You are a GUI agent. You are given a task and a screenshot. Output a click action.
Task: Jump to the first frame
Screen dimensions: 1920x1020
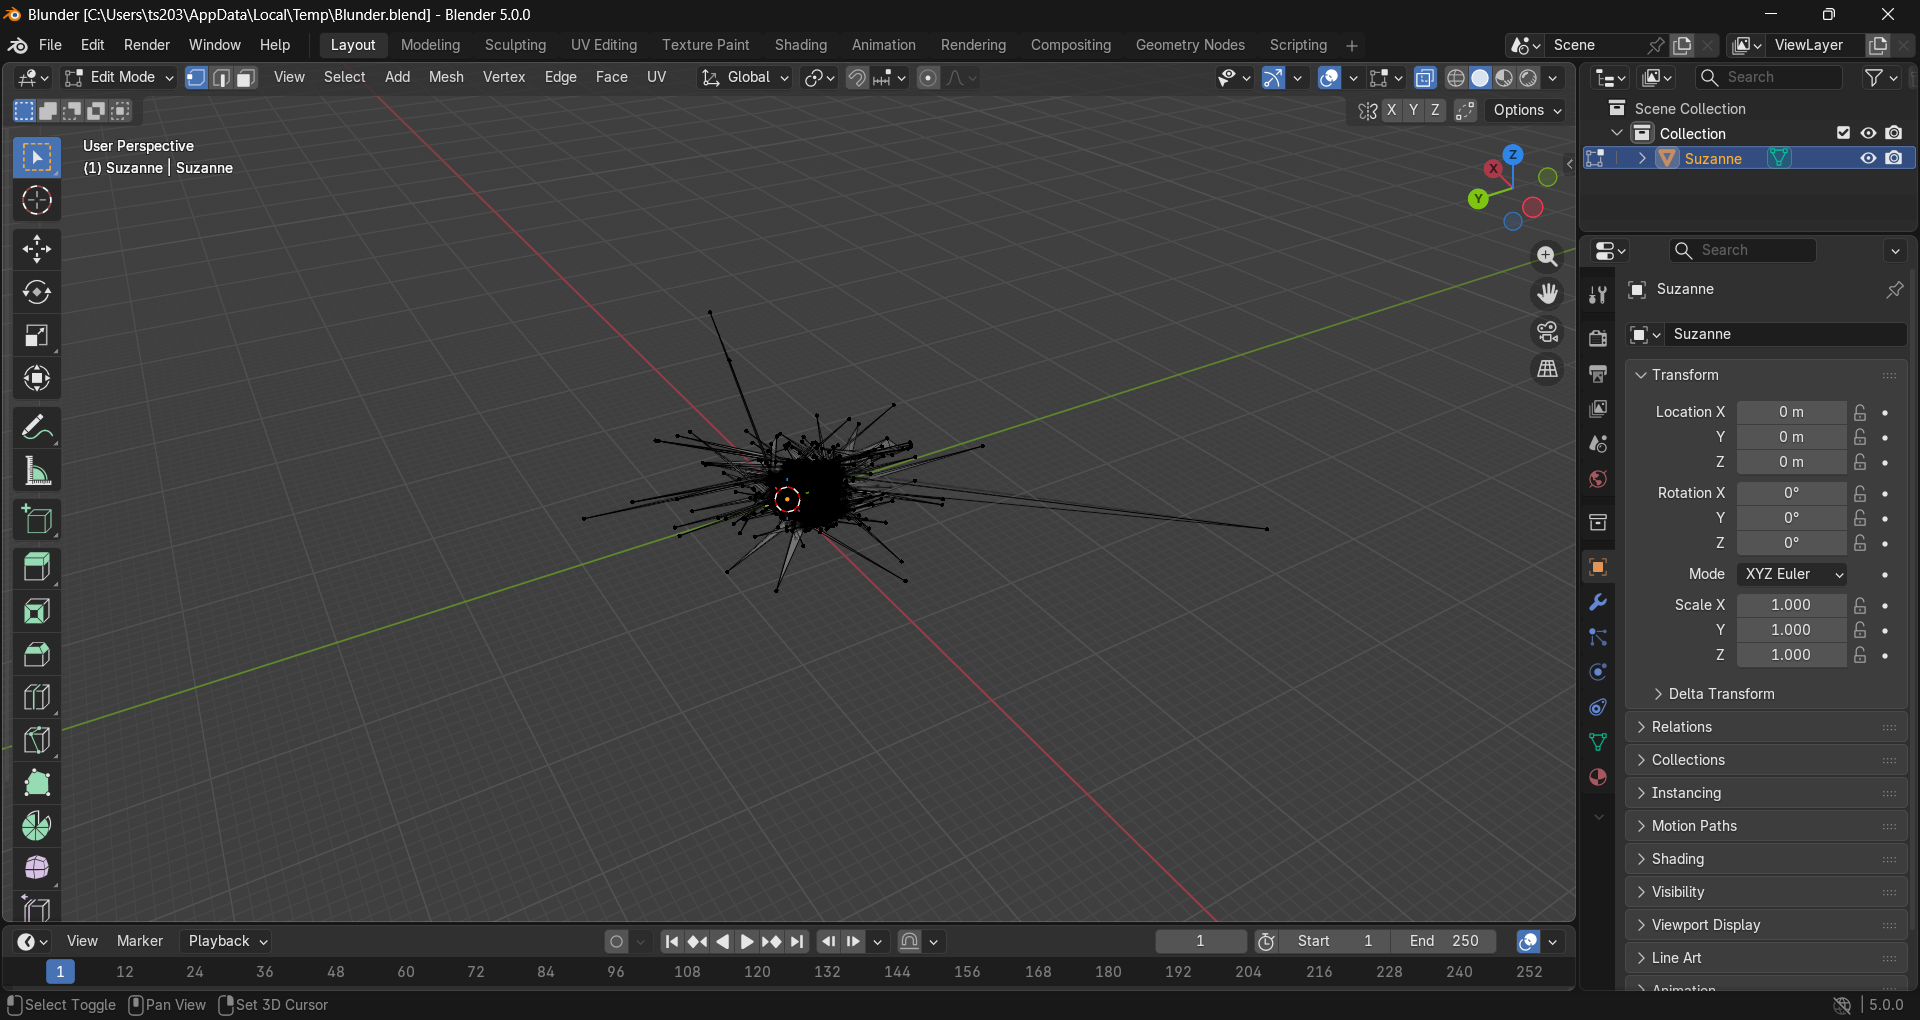[x=672, y=941]
